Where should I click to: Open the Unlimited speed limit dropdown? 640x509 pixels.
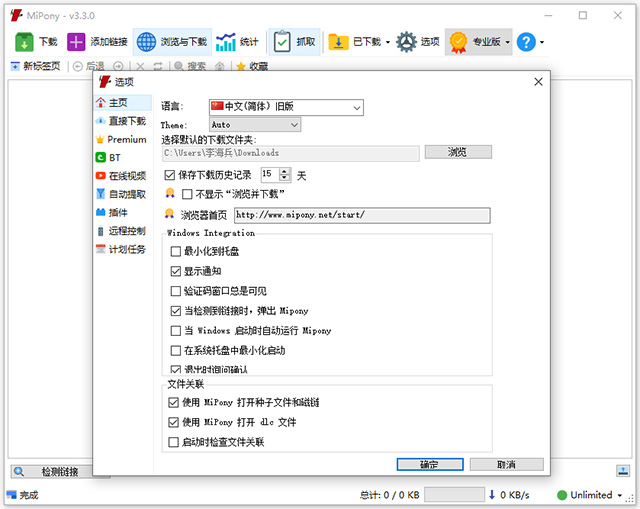620,495
